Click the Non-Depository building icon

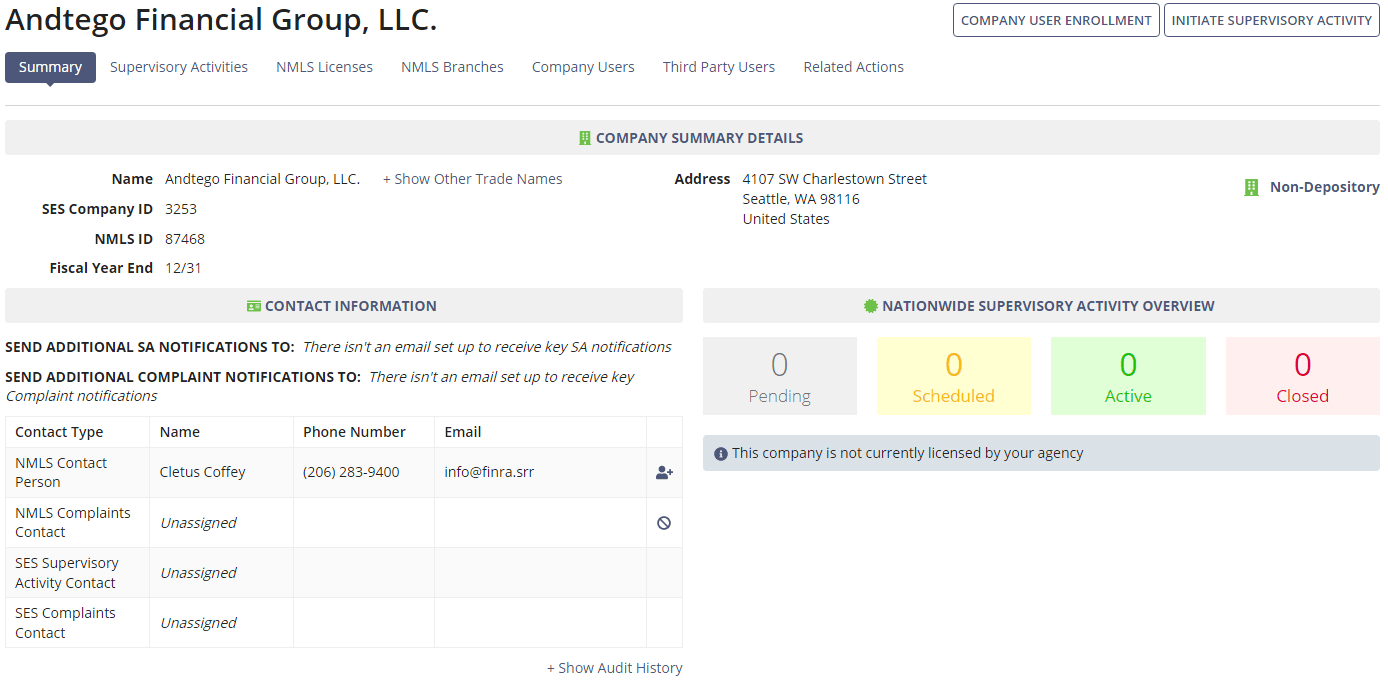click(x=1250, y=186)
